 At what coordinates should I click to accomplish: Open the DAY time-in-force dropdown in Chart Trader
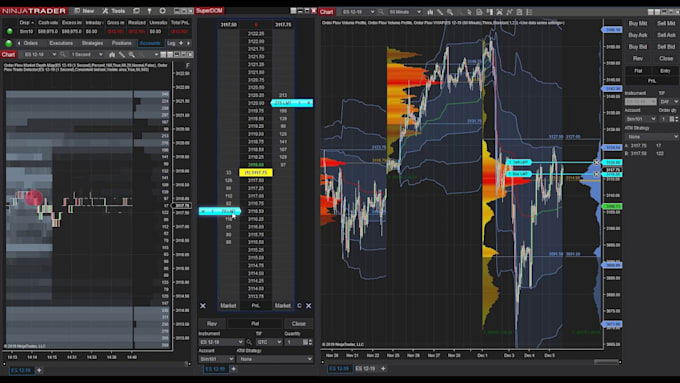tap(669, 101)
